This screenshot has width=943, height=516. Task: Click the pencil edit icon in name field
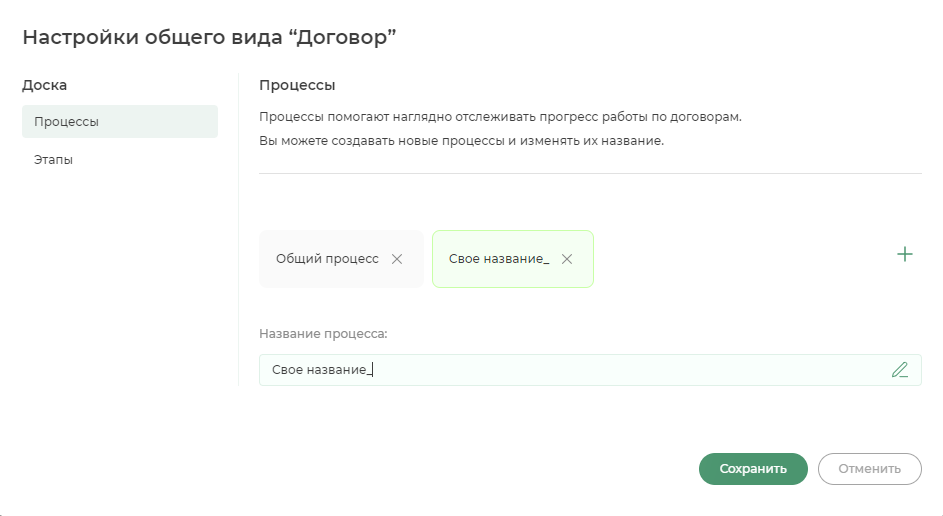click(x=900, y=370)
